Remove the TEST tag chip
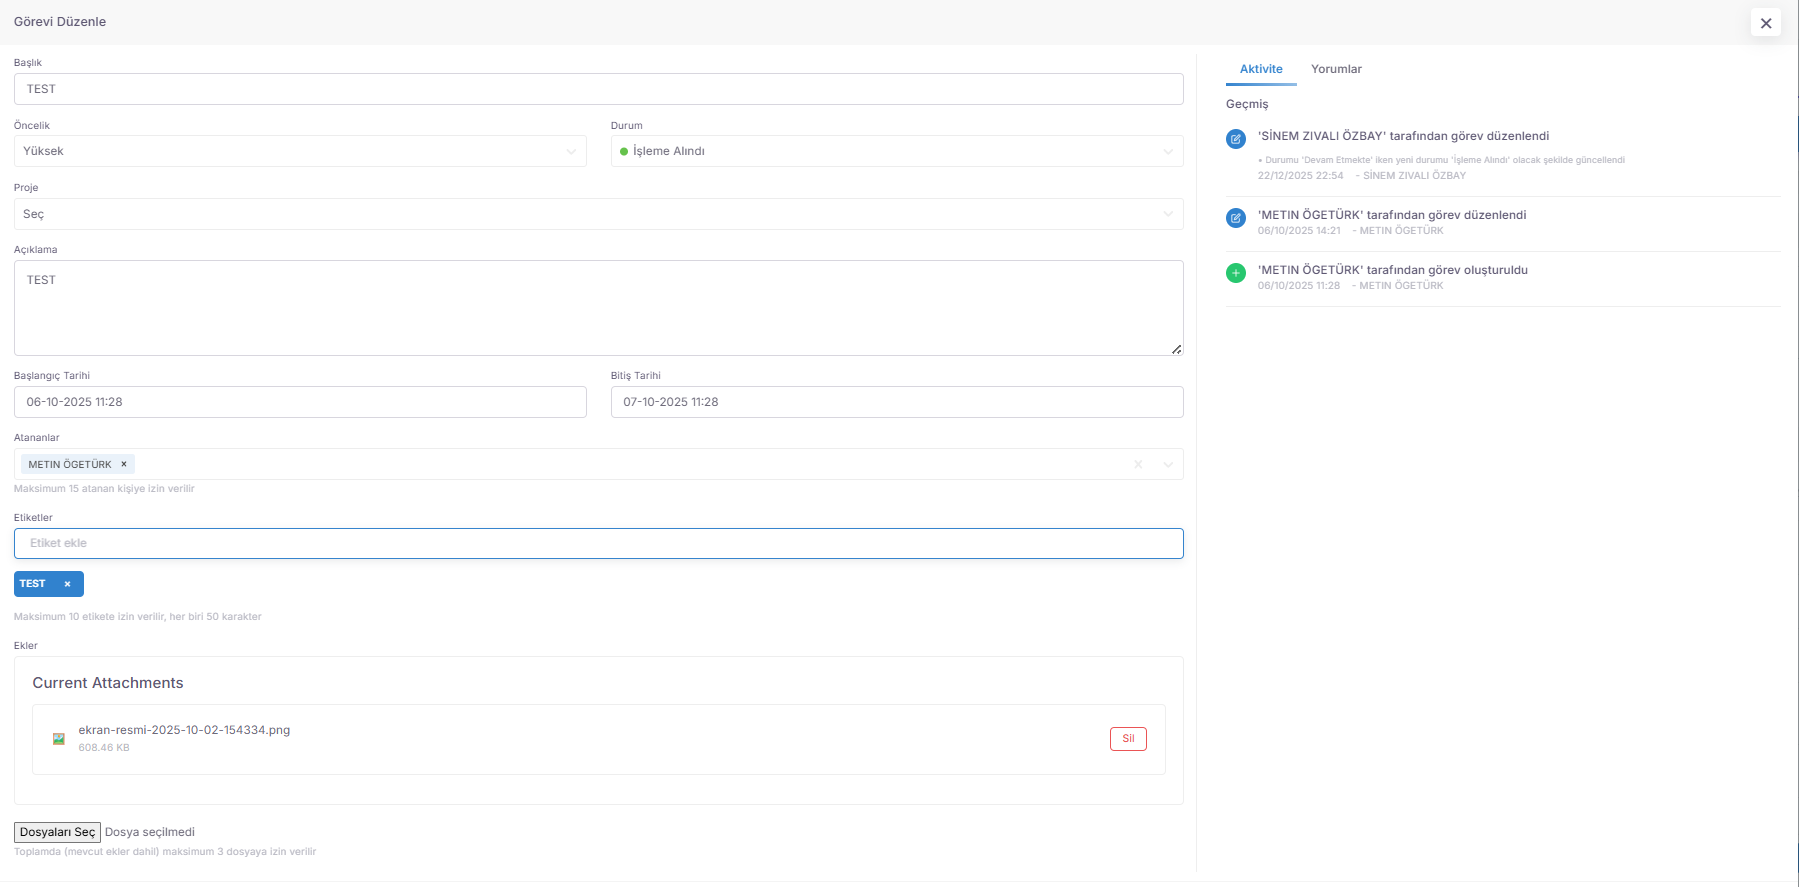This screenshot has width=1799, height=887. point(67,584)
